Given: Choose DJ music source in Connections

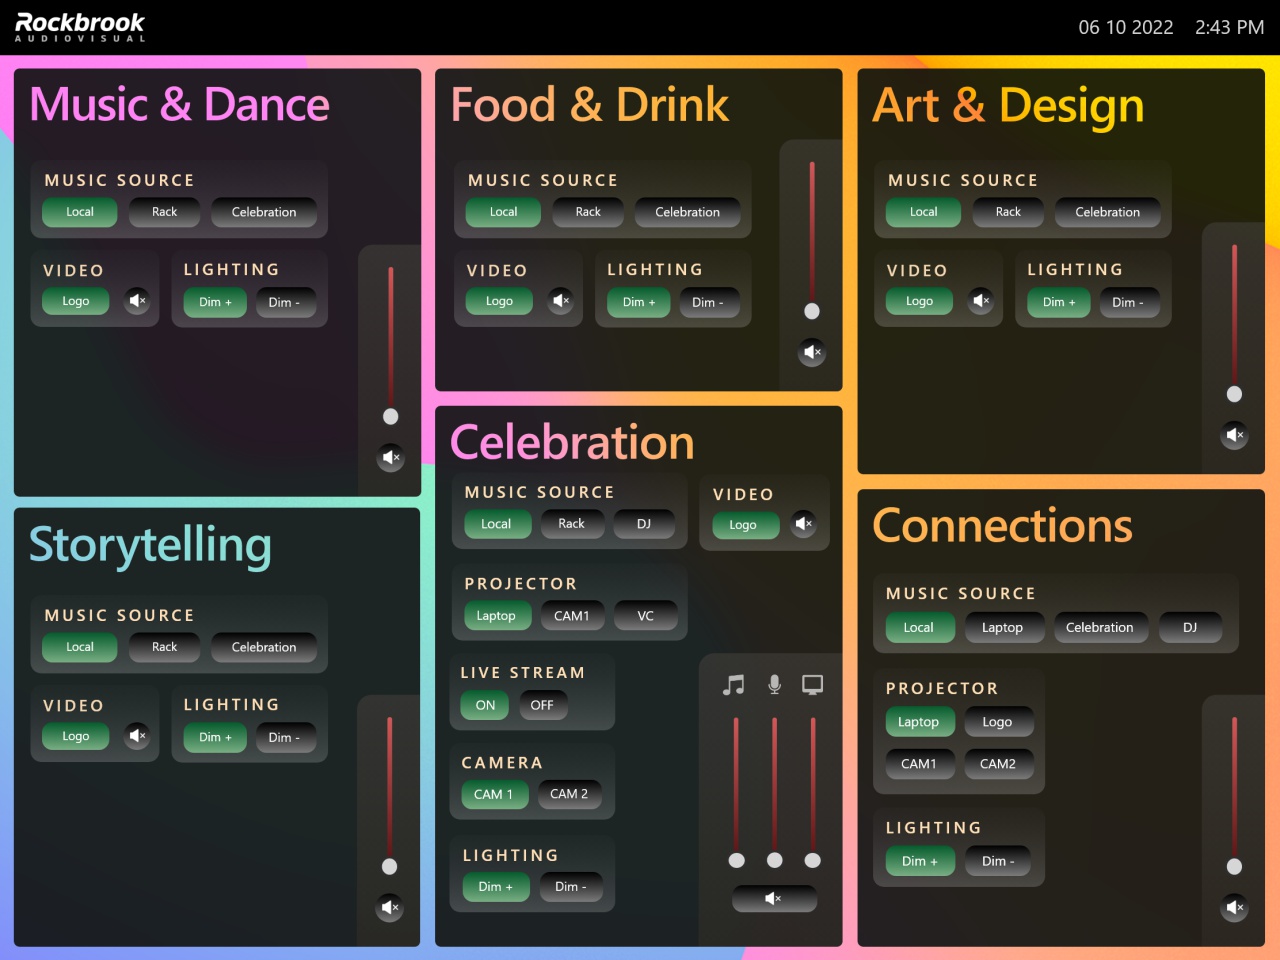Looking at the screenshot, I should (1190, 627).
